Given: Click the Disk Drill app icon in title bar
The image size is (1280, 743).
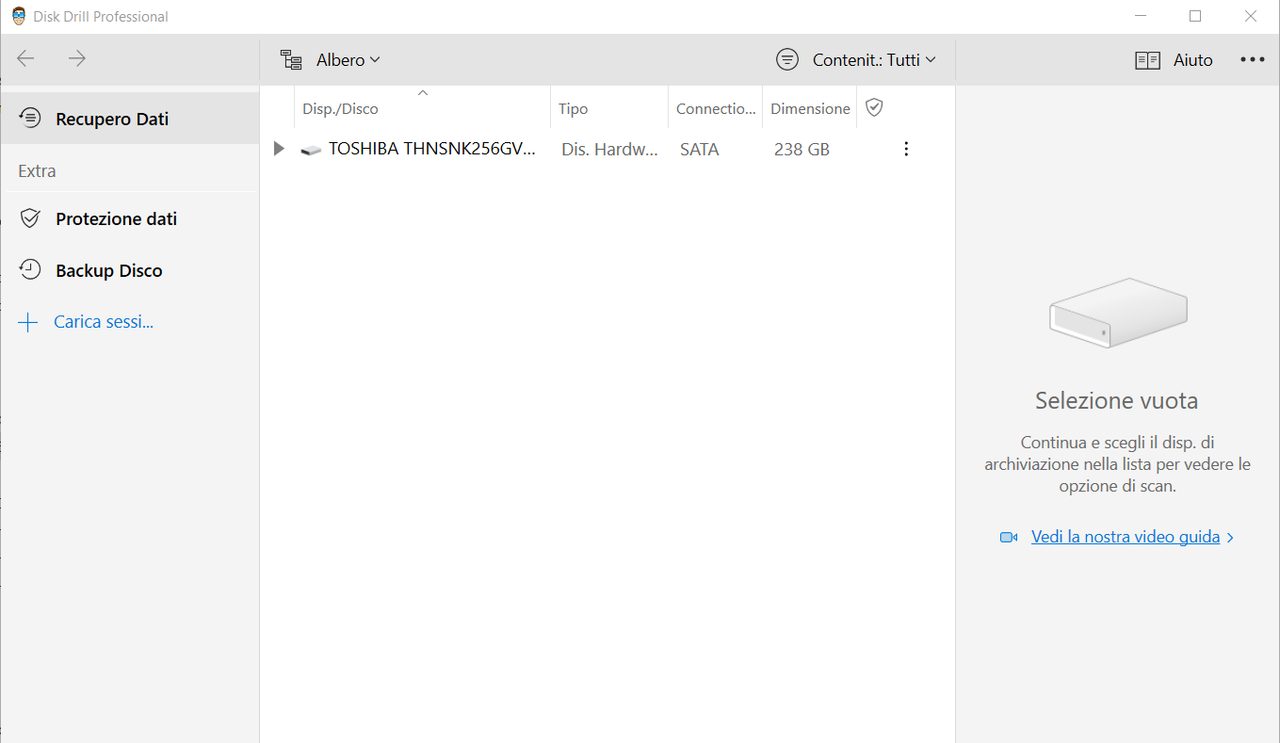Looking at the screenshot, I should point(19,16).
